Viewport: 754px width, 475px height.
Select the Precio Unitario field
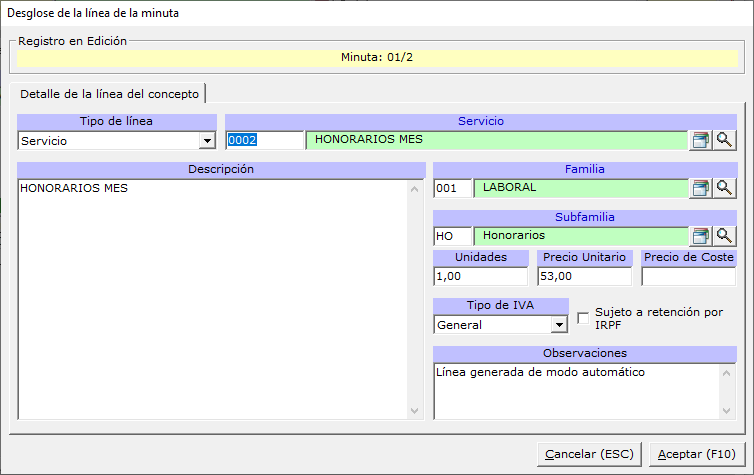[585, 276]
